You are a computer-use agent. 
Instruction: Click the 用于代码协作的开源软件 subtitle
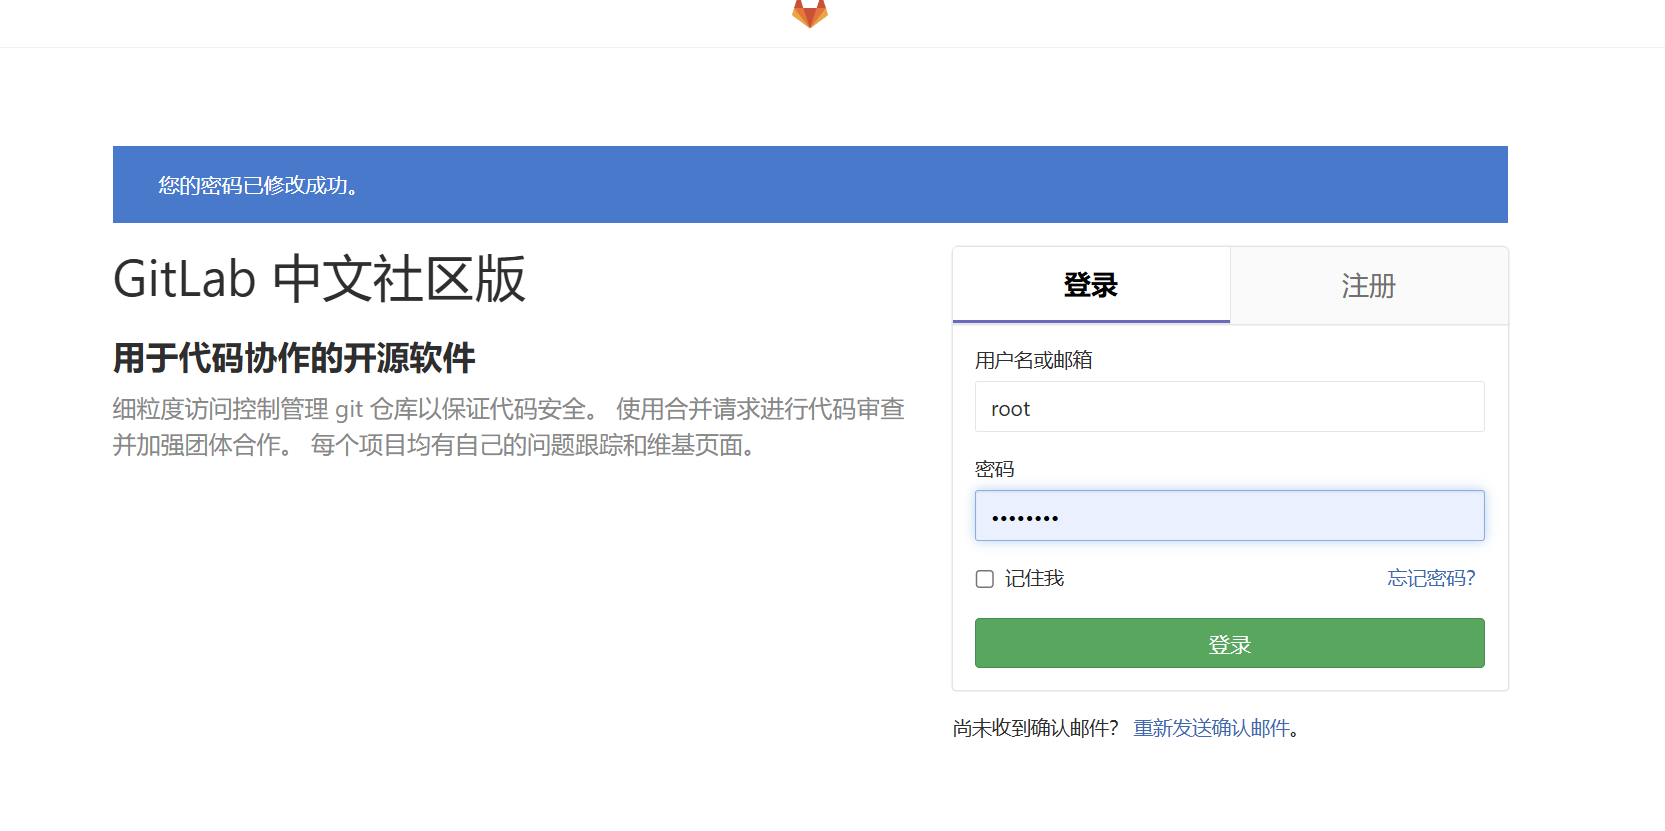point(294,358)
